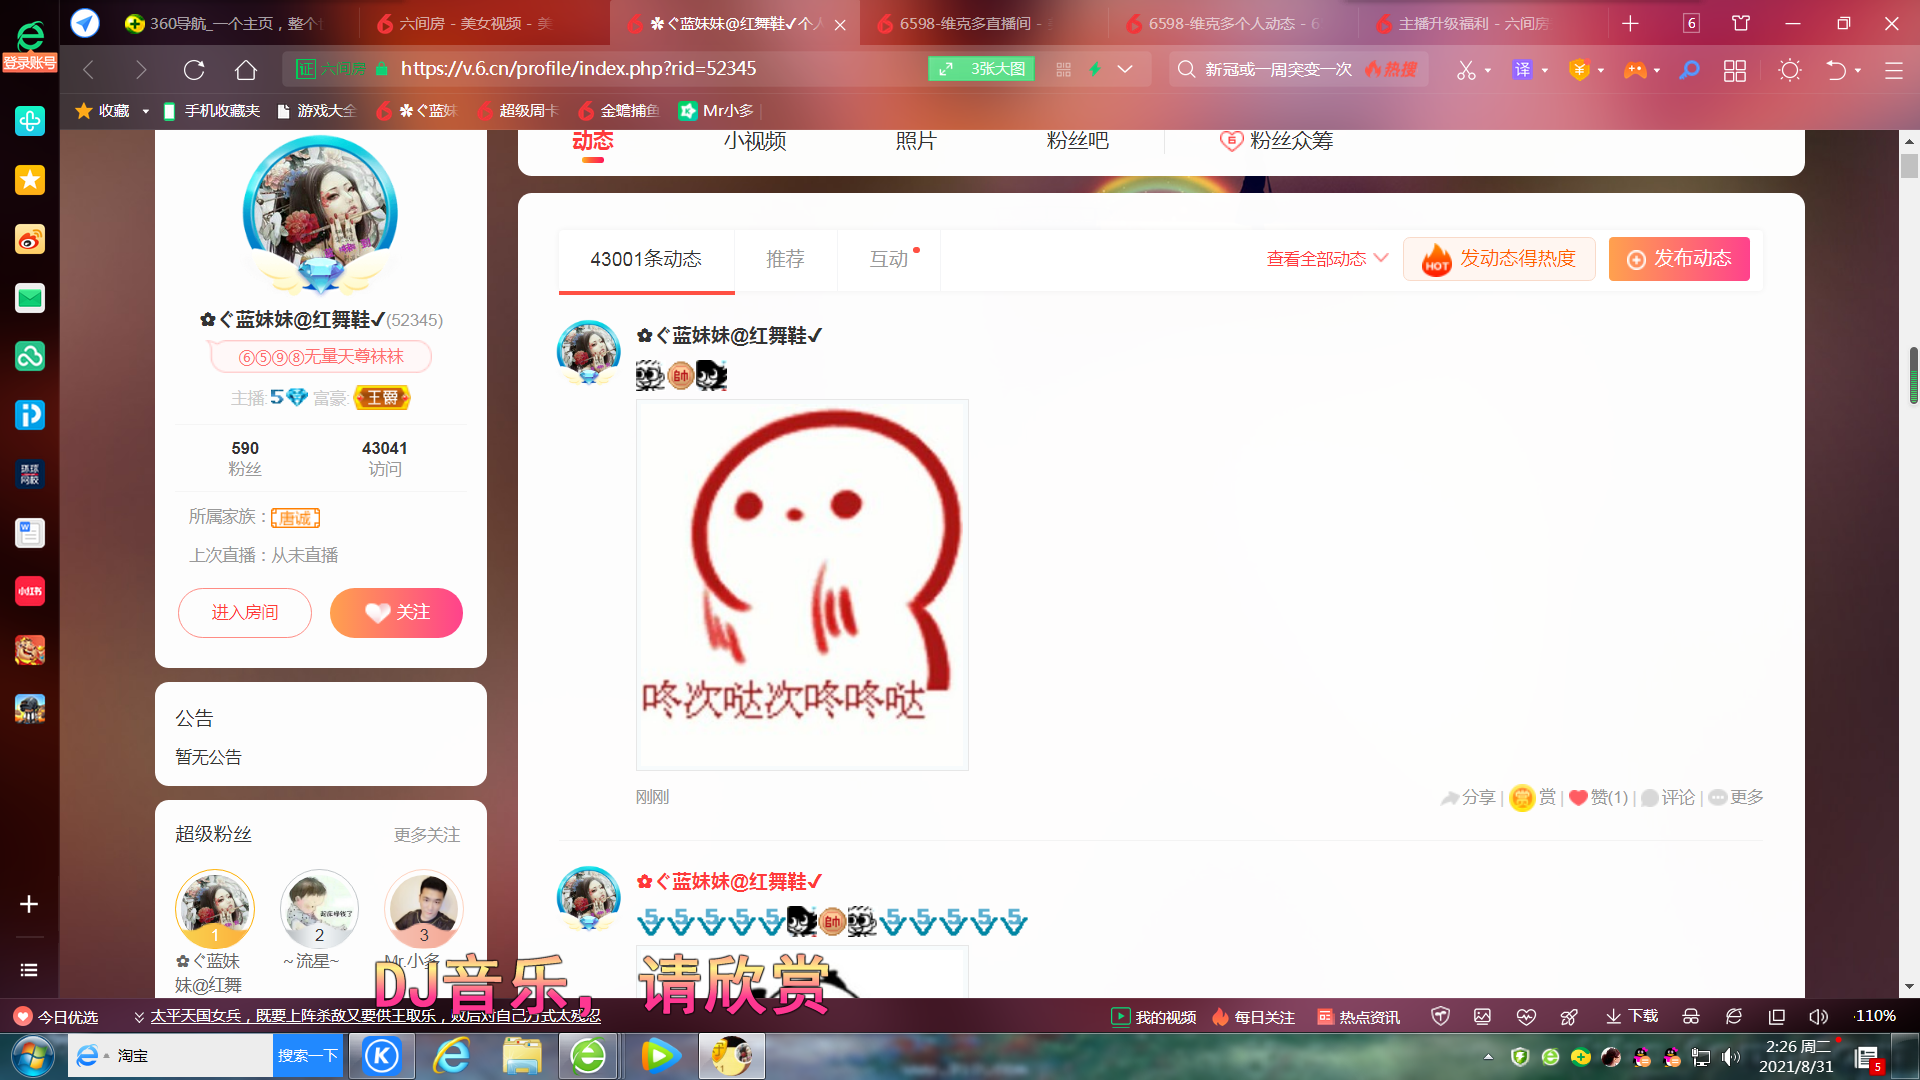
Task: Open the dropdown next to scissors icon
Action: click(1488, 70)
